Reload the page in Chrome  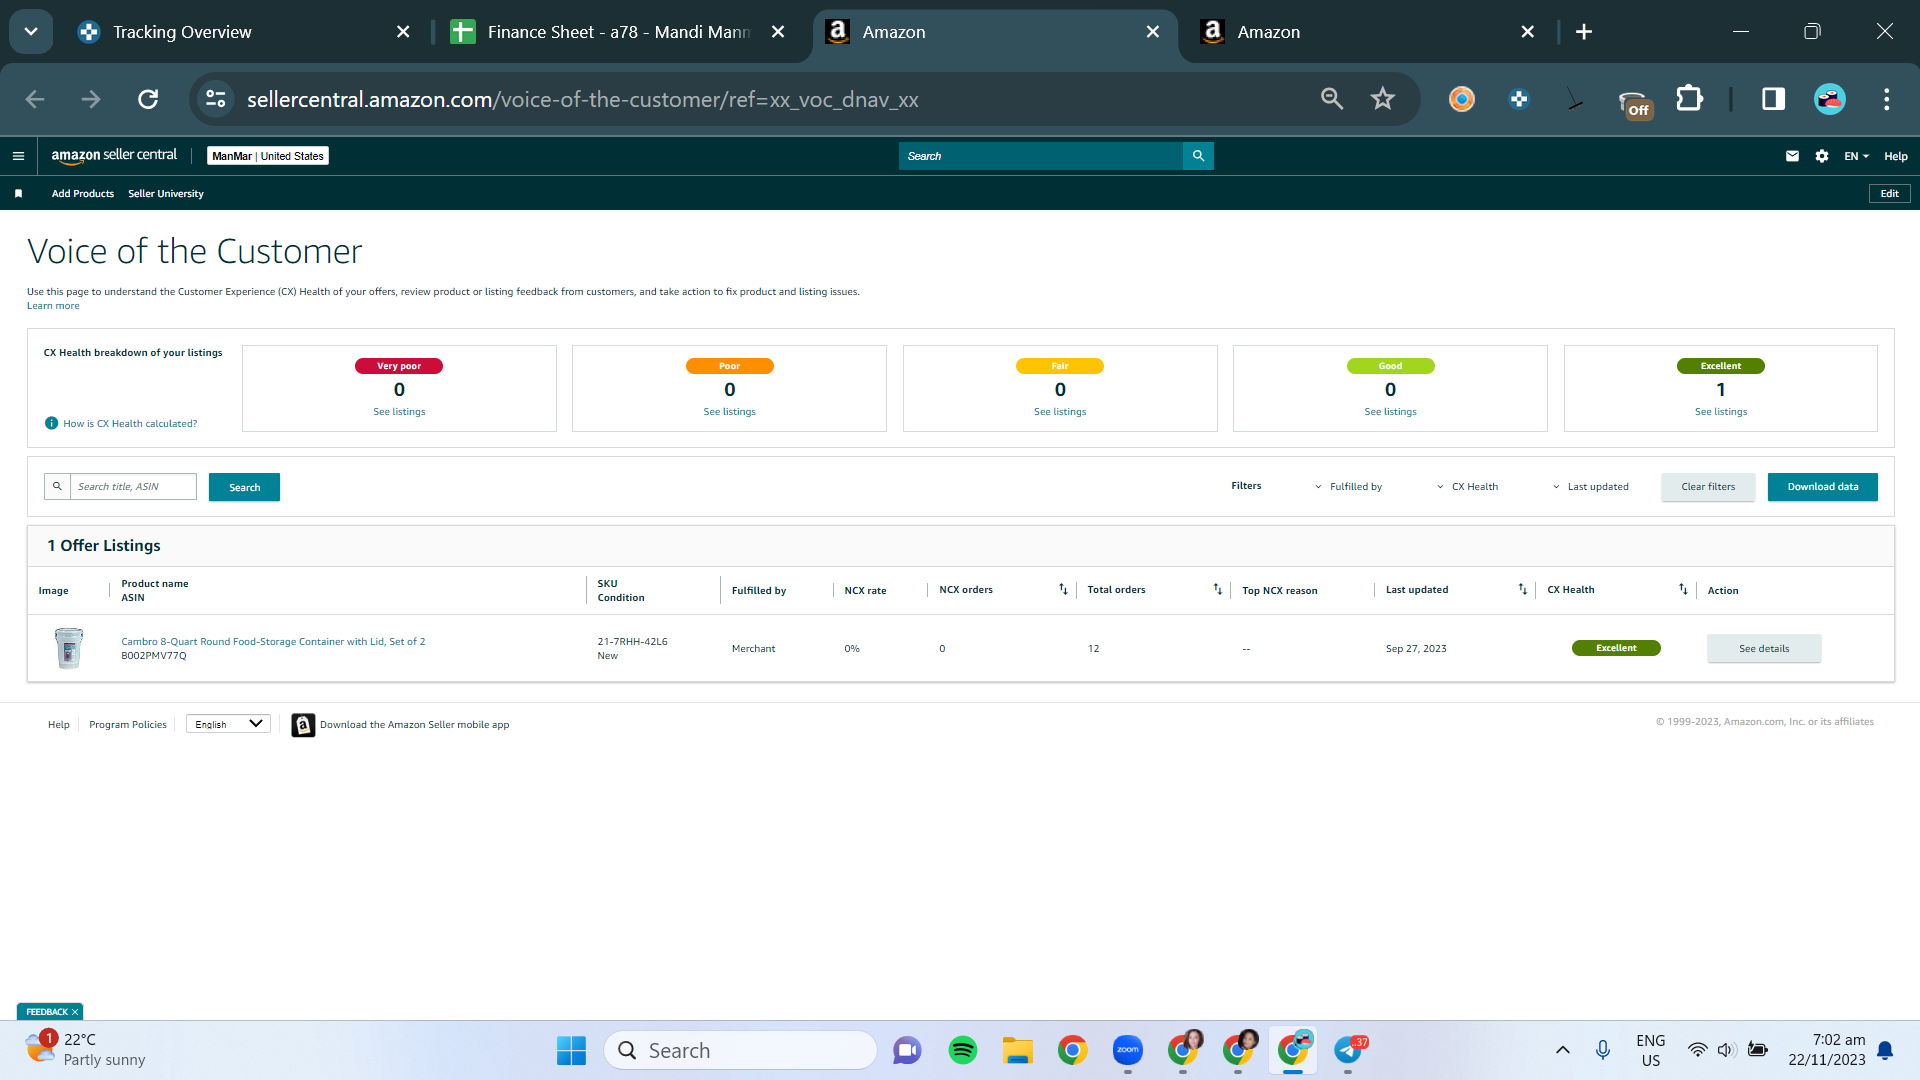point(148,99)
